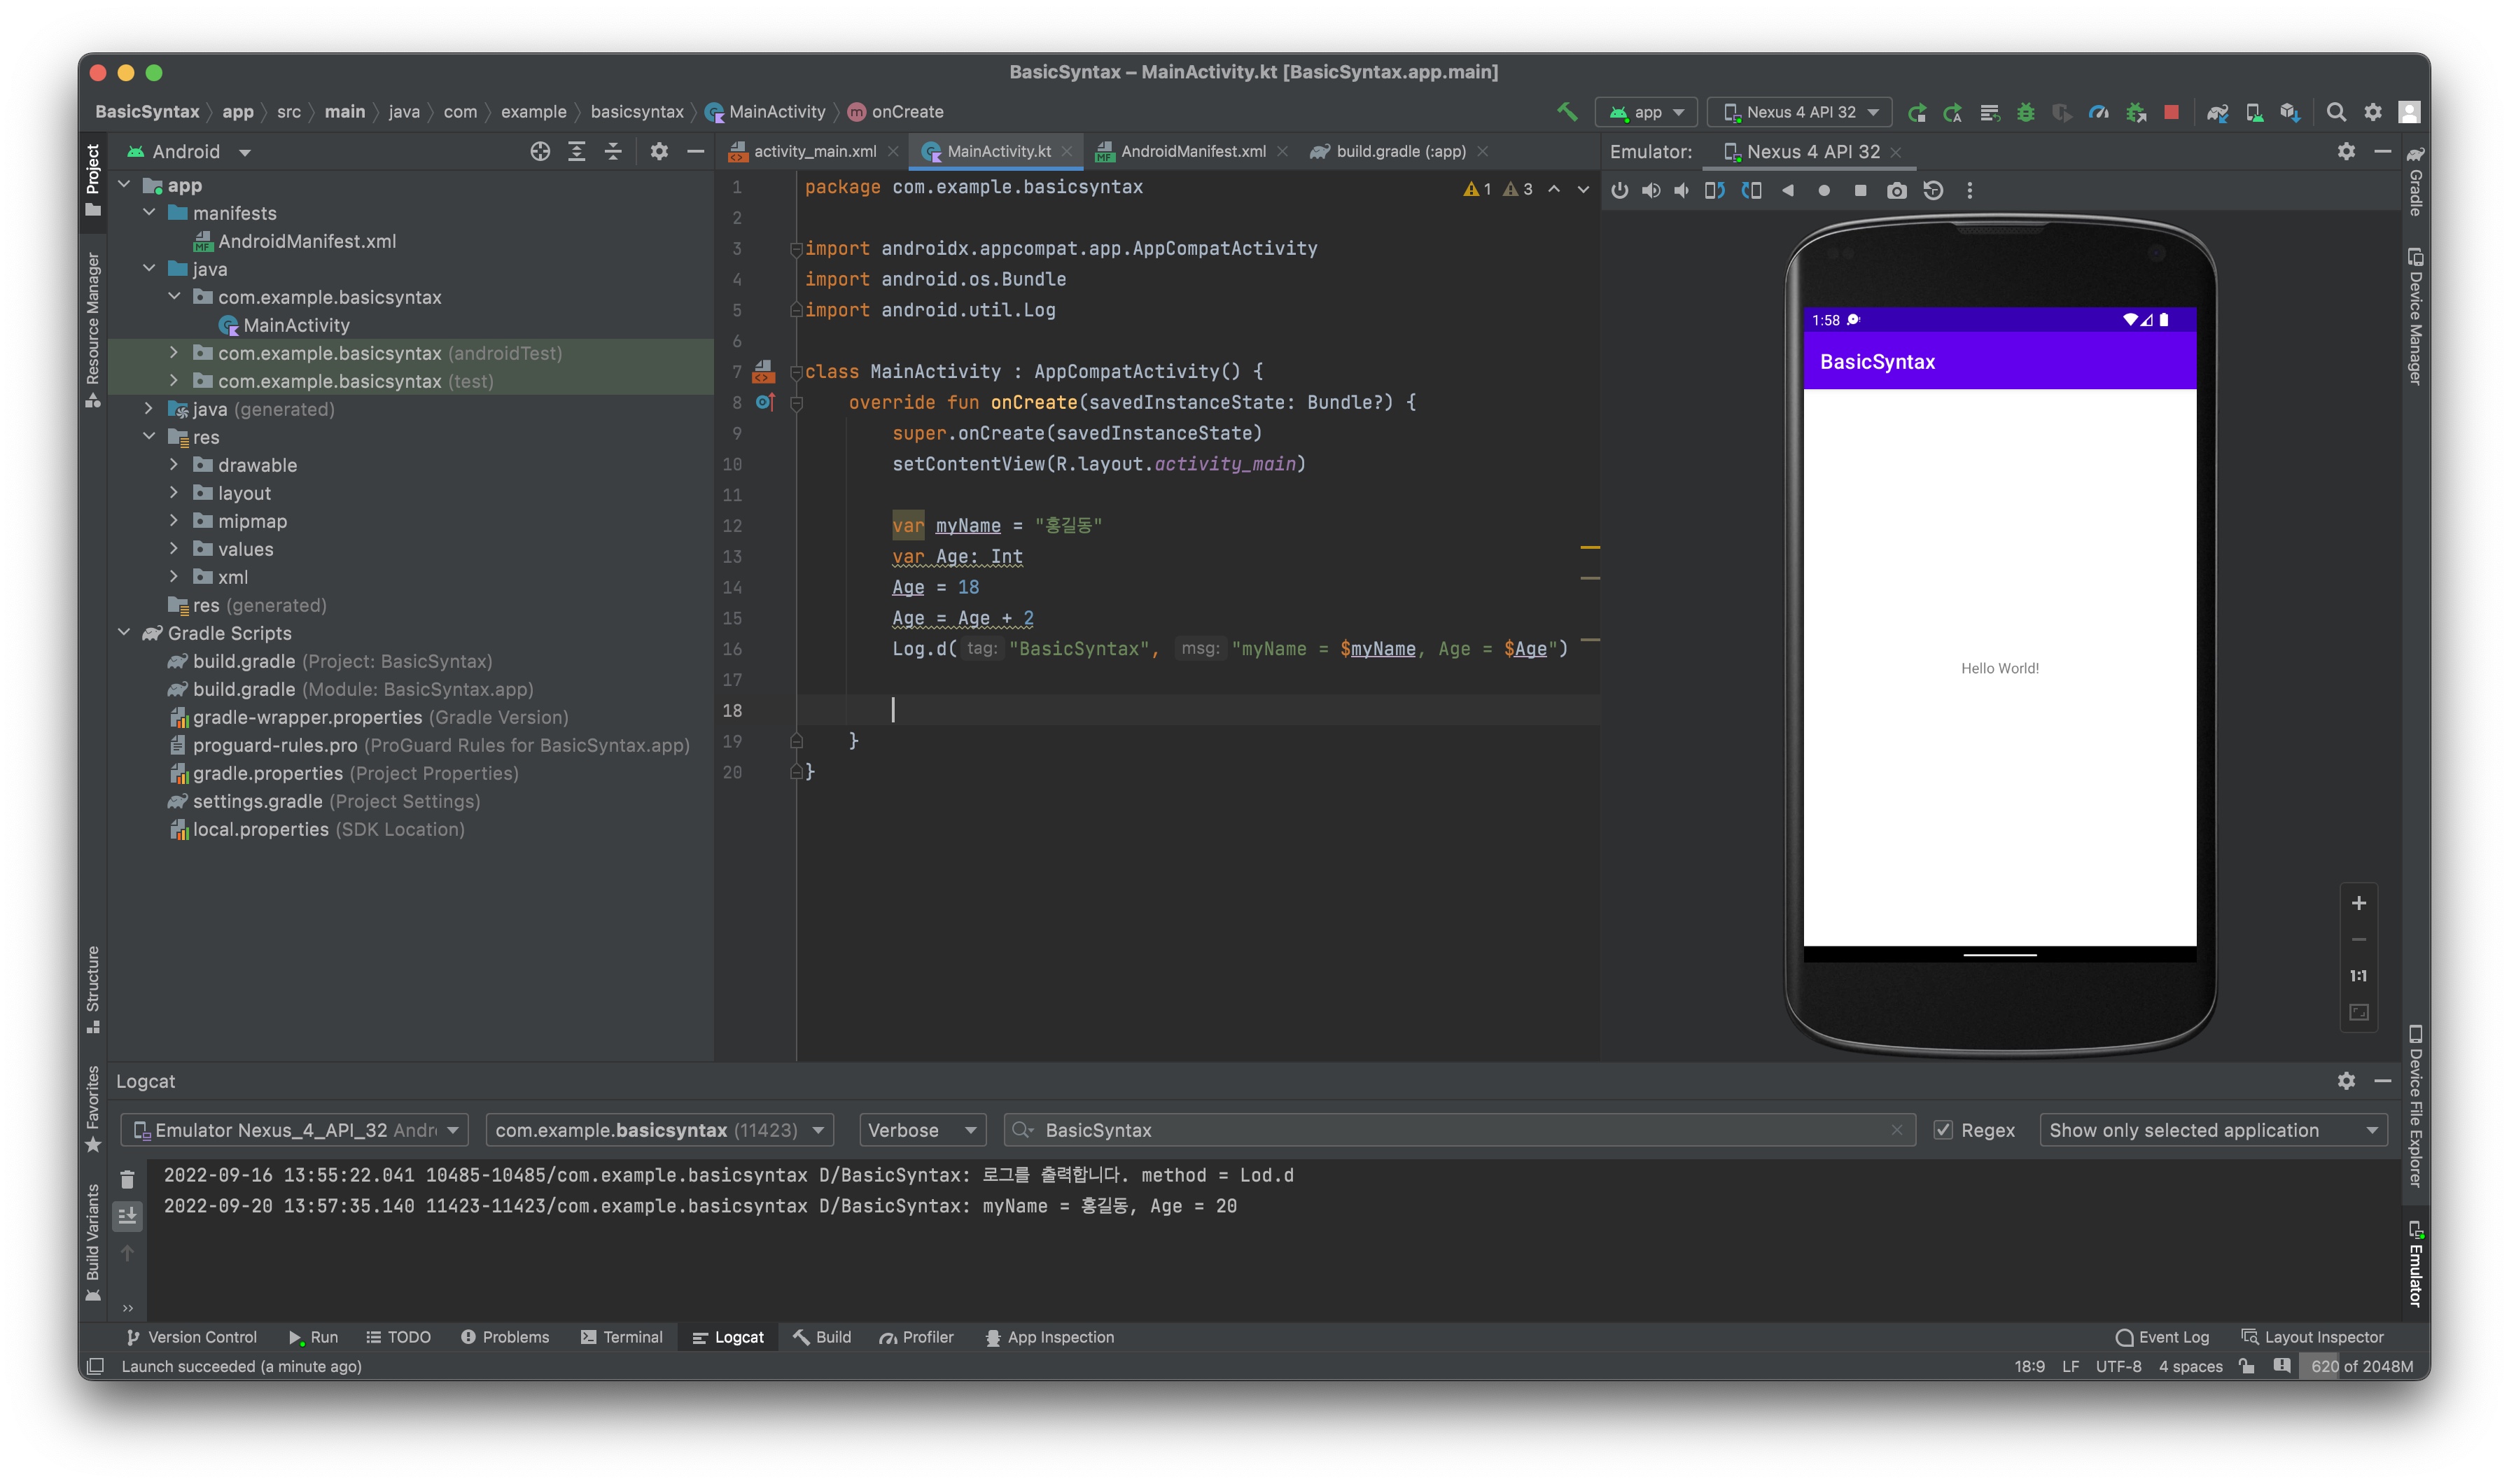Click the onCreate breadcrumb
2509x1484 pixels.
[x=896, y=112]
